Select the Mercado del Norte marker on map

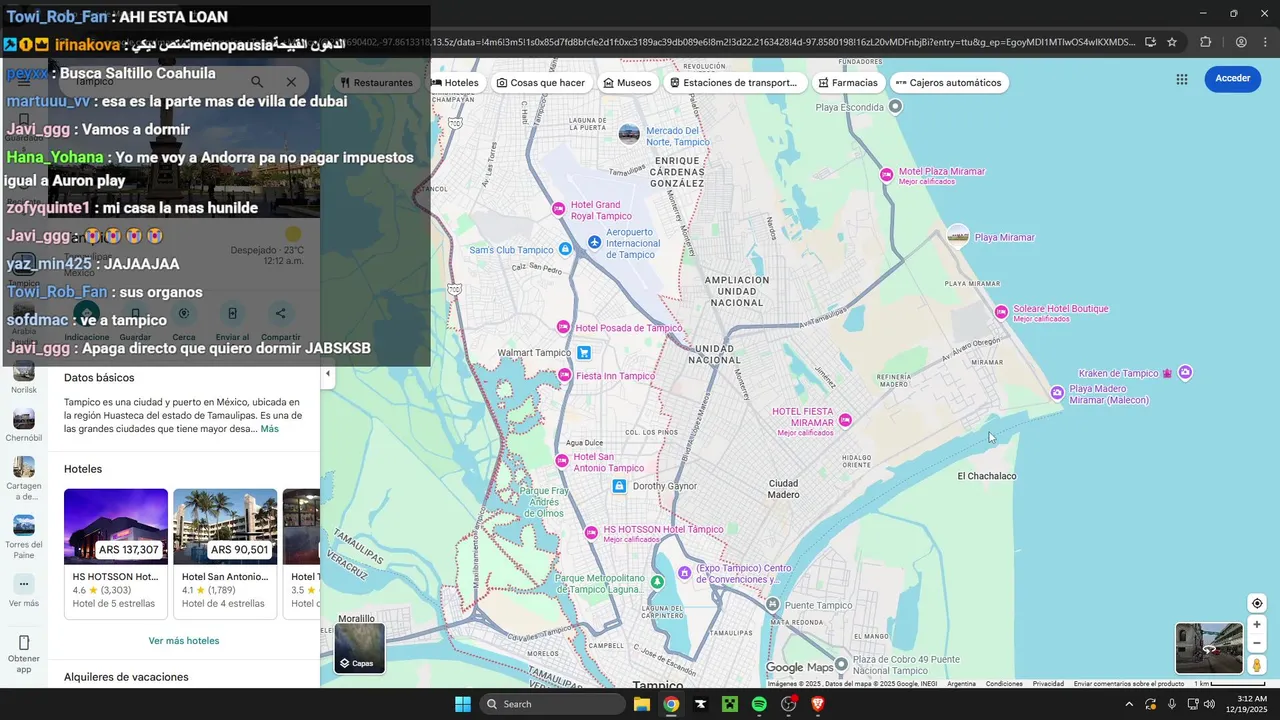click(629, 134)
